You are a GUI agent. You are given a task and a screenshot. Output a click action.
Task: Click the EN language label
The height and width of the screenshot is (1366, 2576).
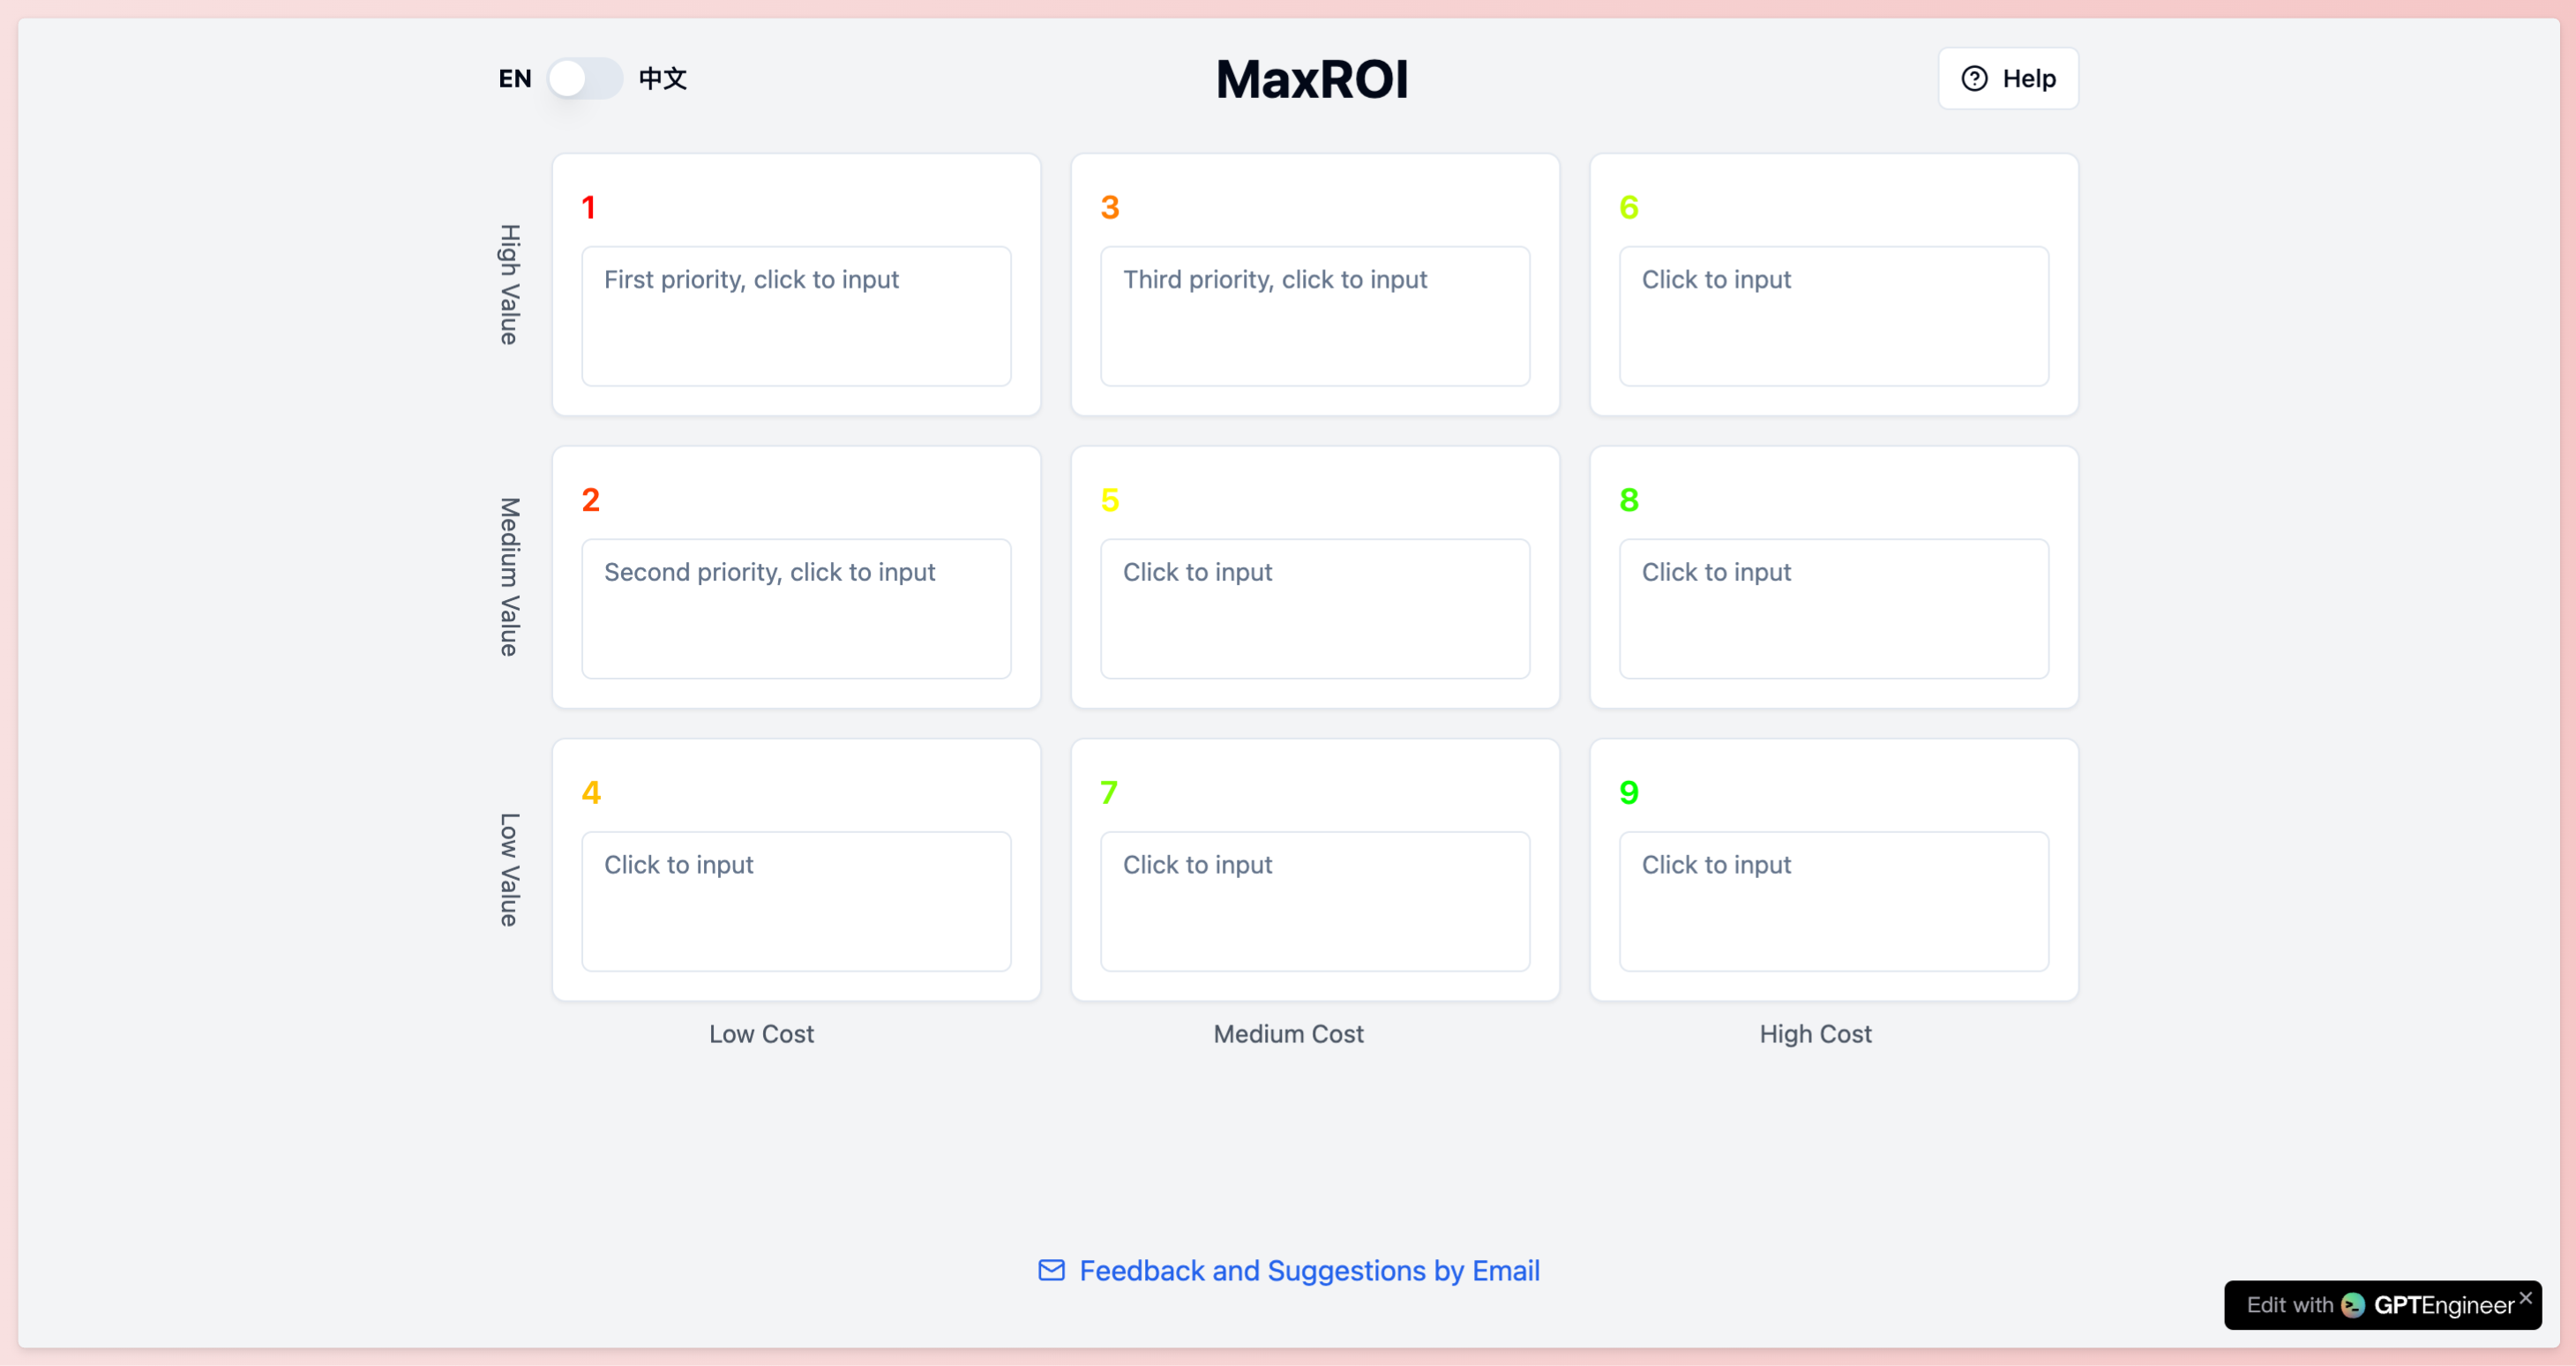[x=514, y=78]
